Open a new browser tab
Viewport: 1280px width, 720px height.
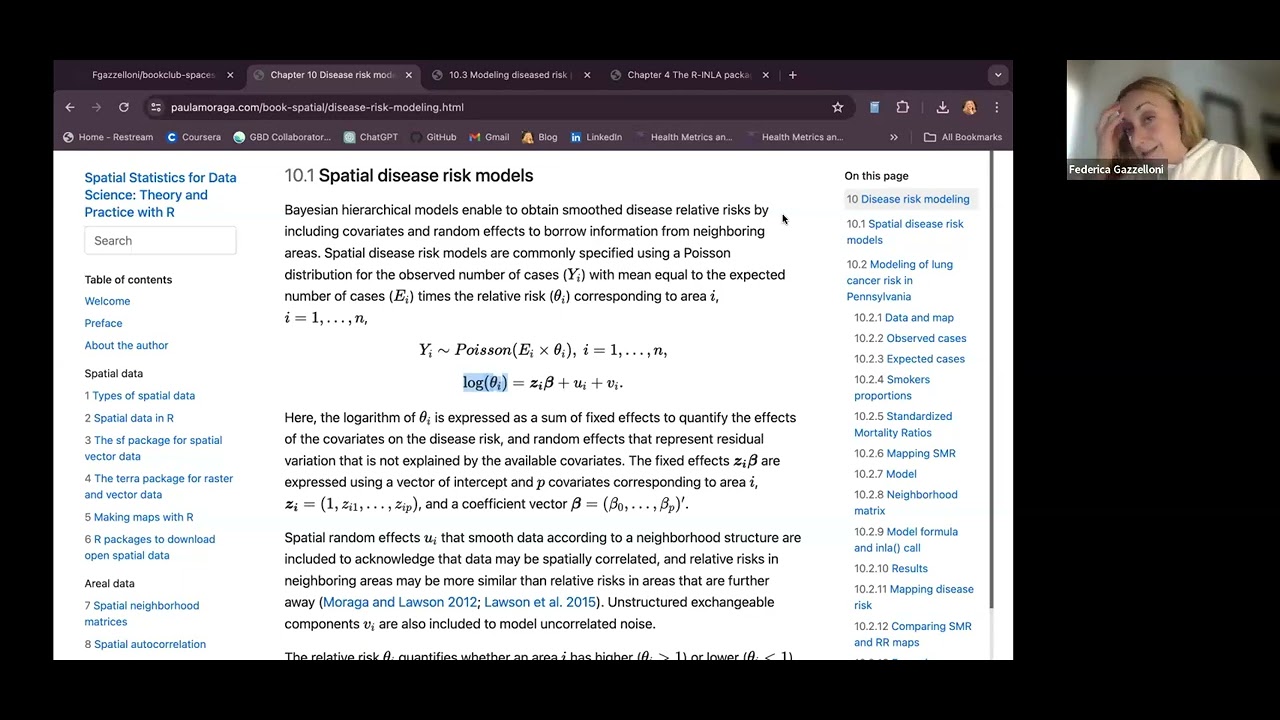tap(793, 75)
